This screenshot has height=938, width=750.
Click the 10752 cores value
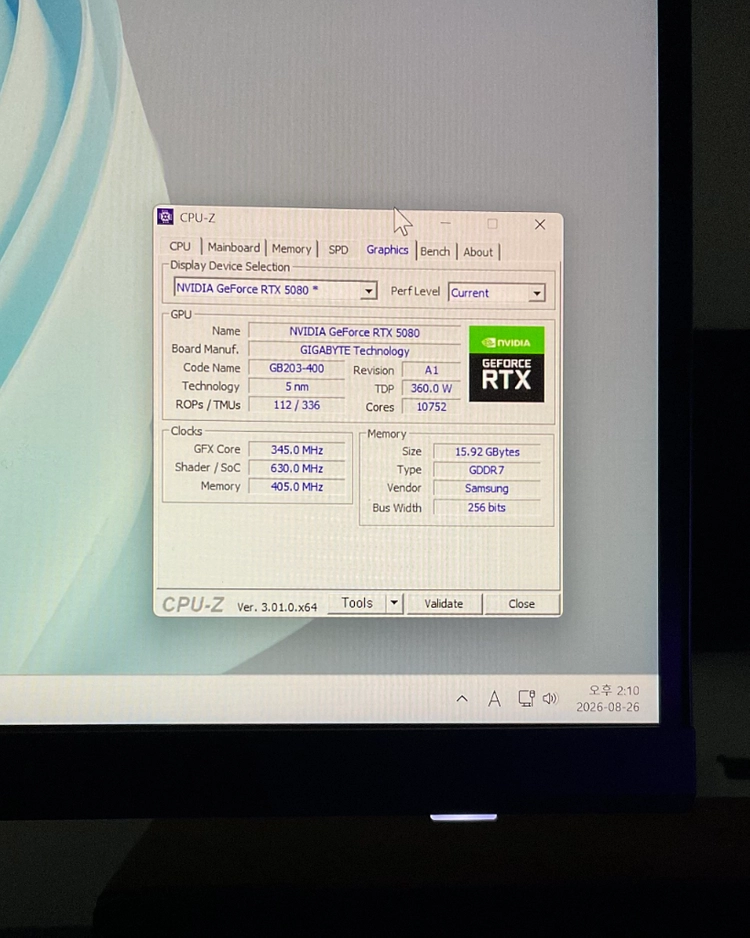point(431,407)
